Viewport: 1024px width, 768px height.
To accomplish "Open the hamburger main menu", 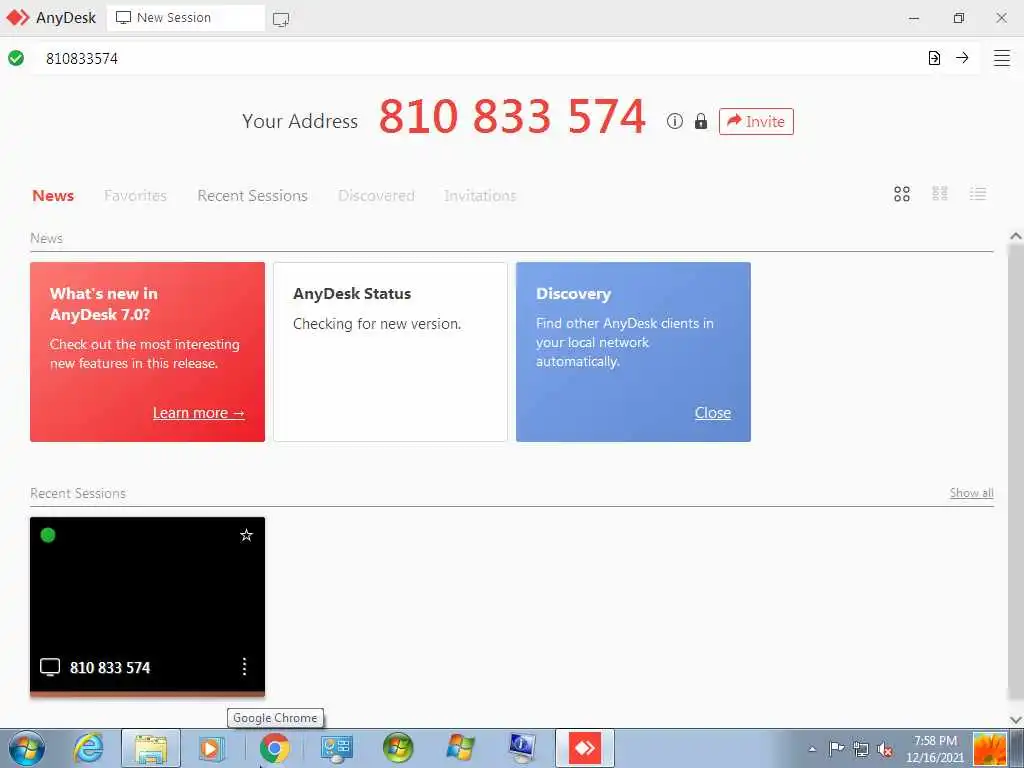I will (1002, 58).
